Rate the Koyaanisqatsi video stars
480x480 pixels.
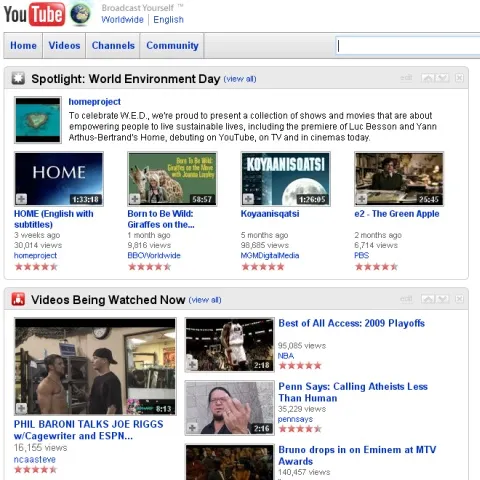point(263,267)
